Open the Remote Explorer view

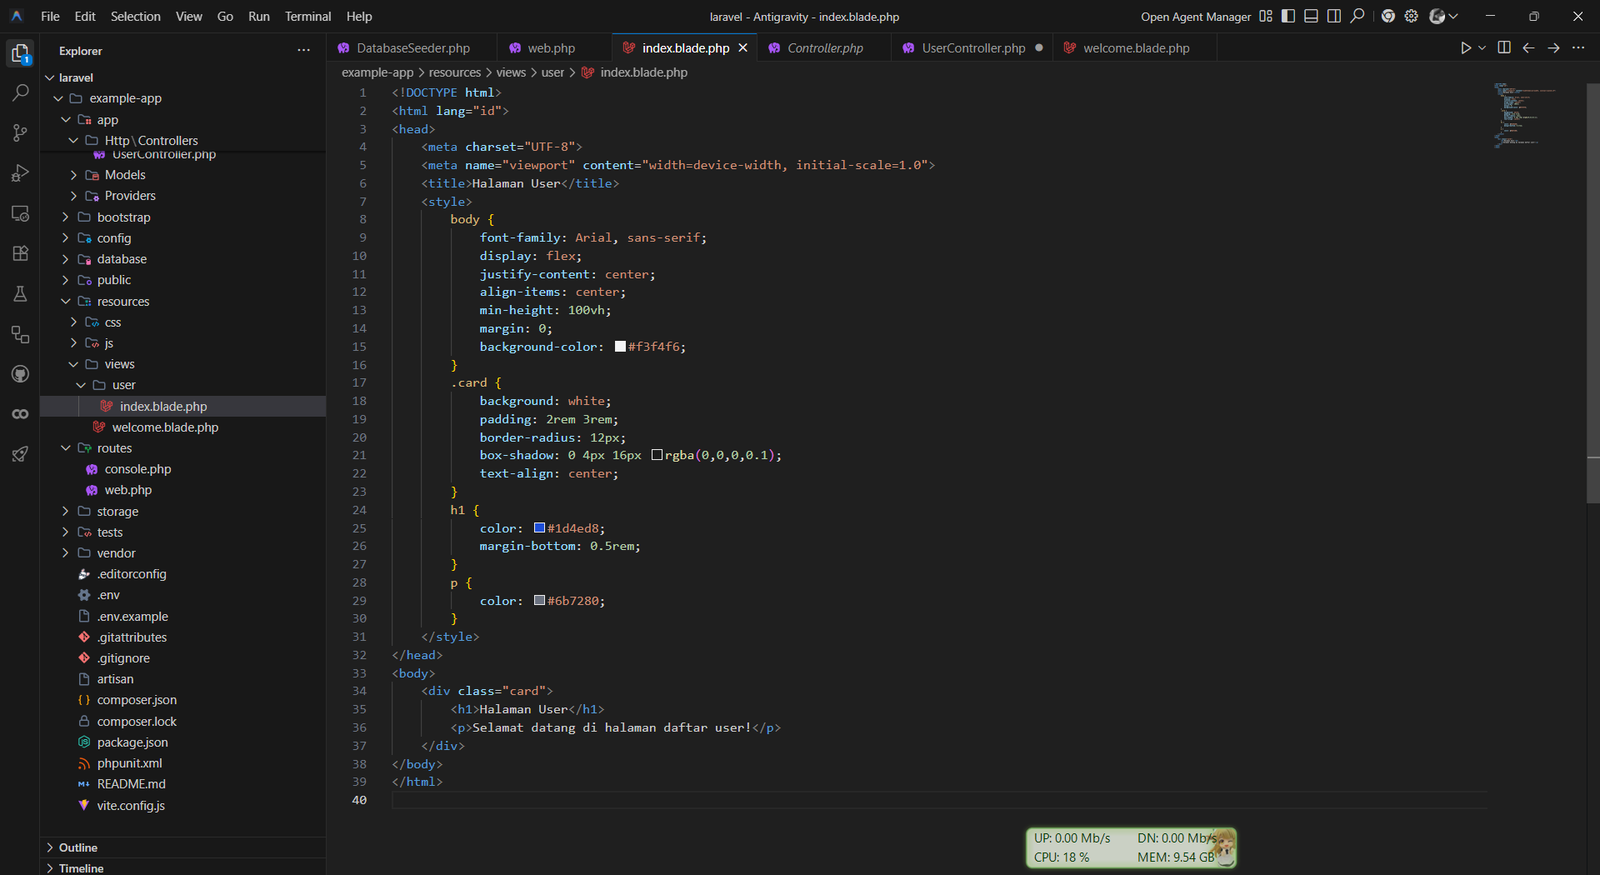(x=20, y=213)
